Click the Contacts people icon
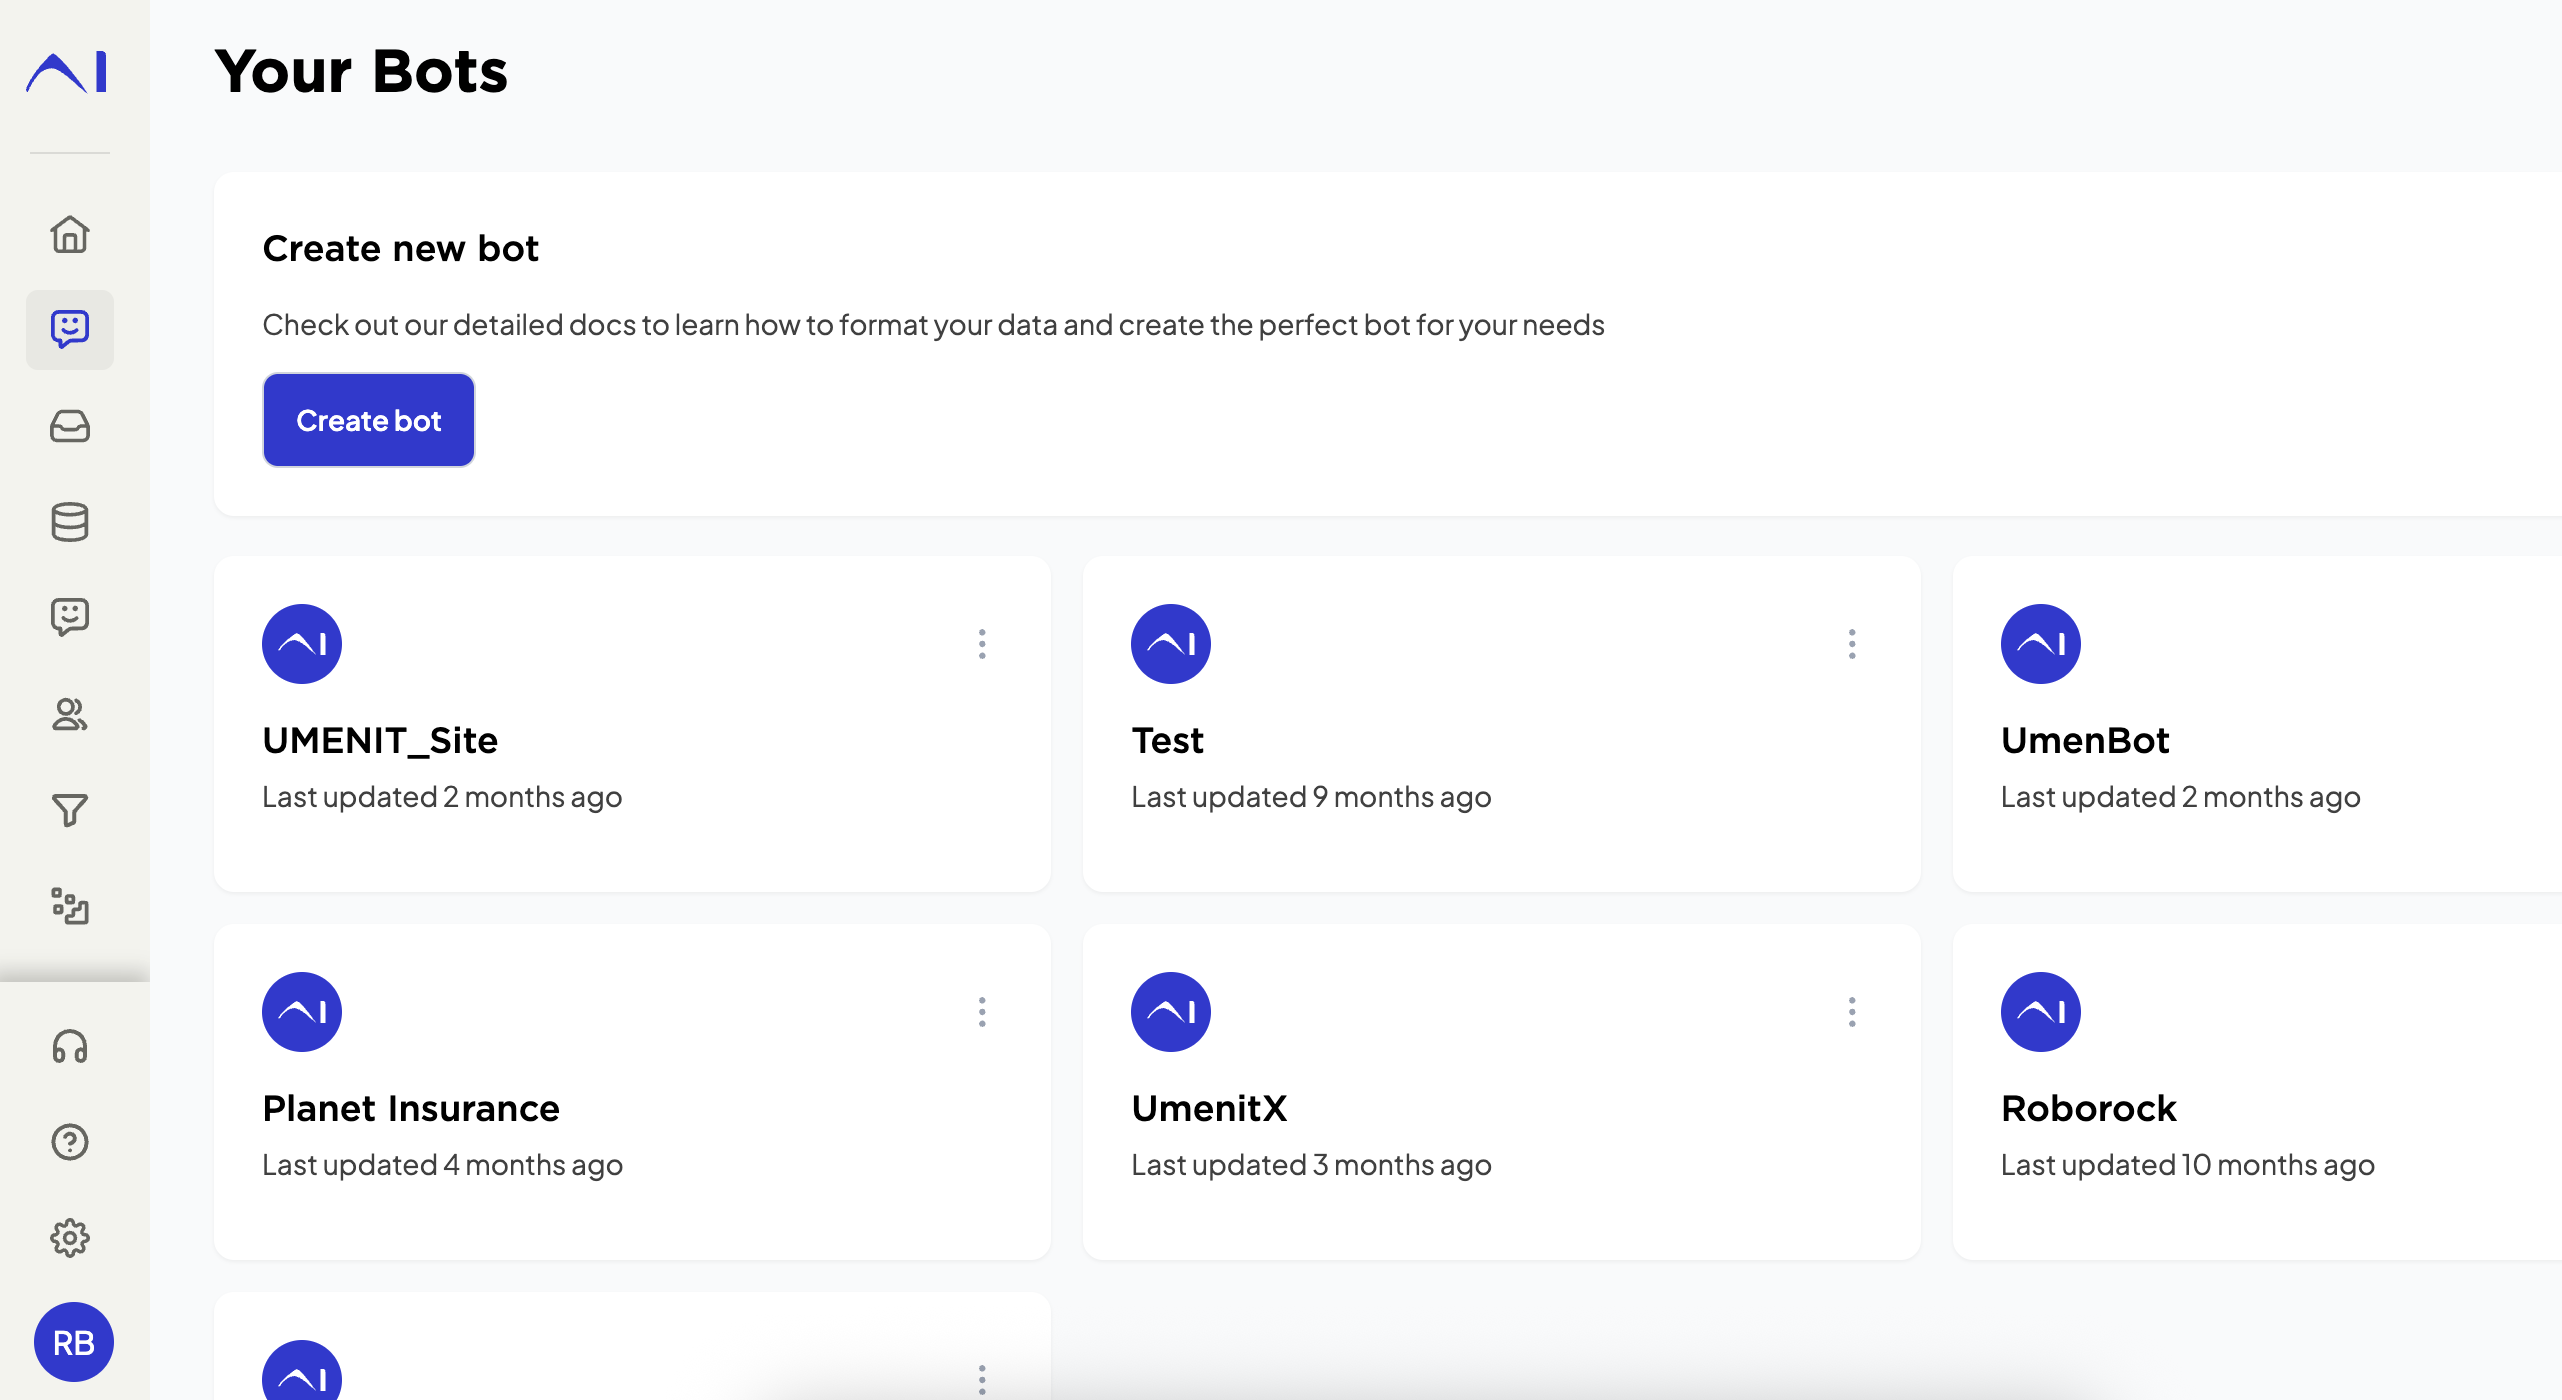This screenshot has height=1400, width=2562. tap(70, 714)
